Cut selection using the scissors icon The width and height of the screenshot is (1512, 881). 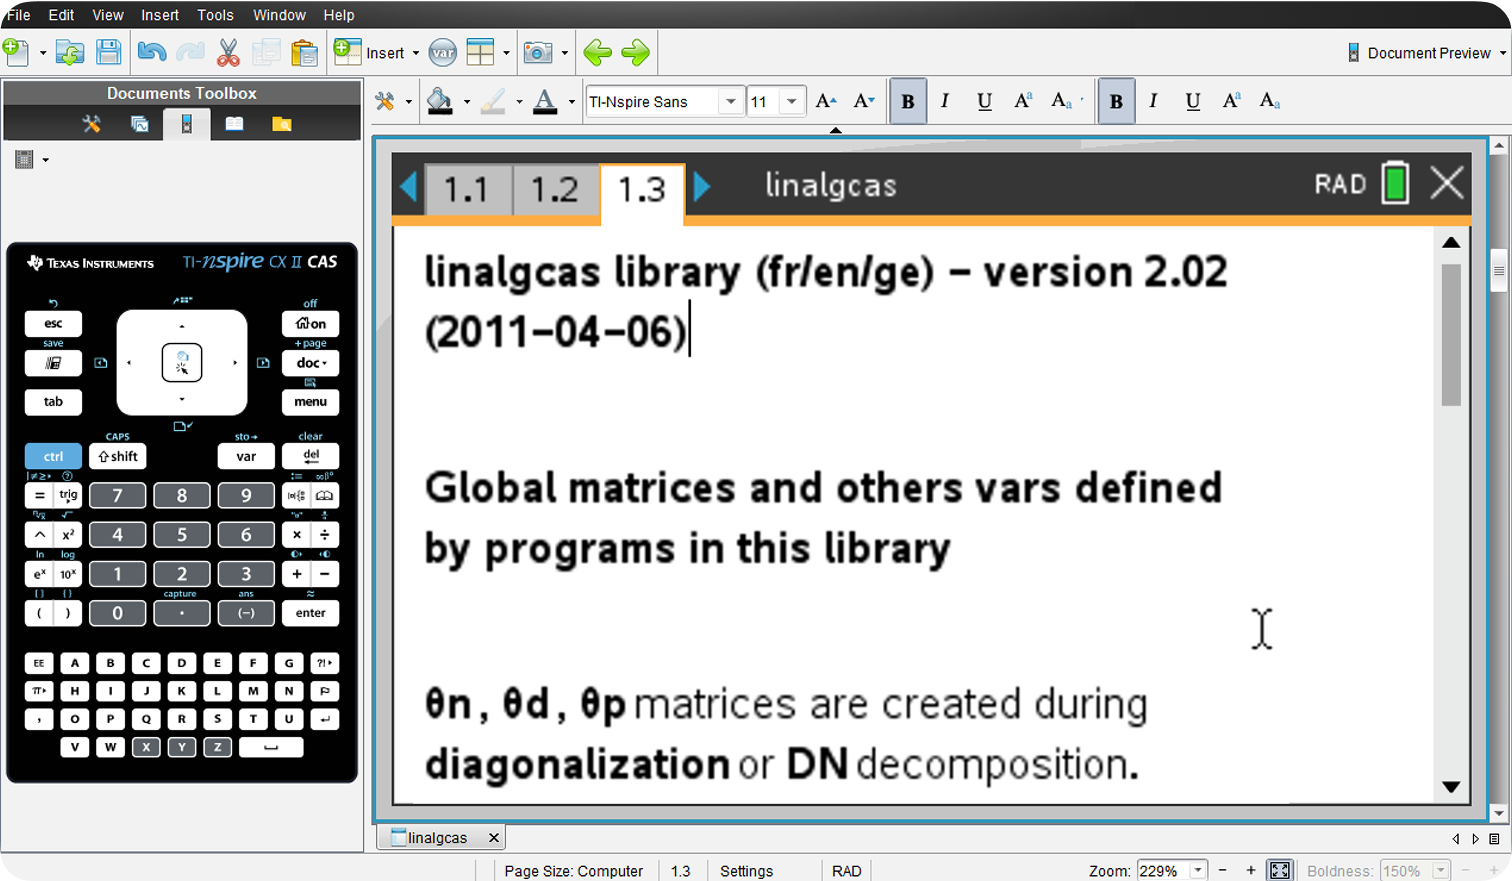(x=228, y=52)
